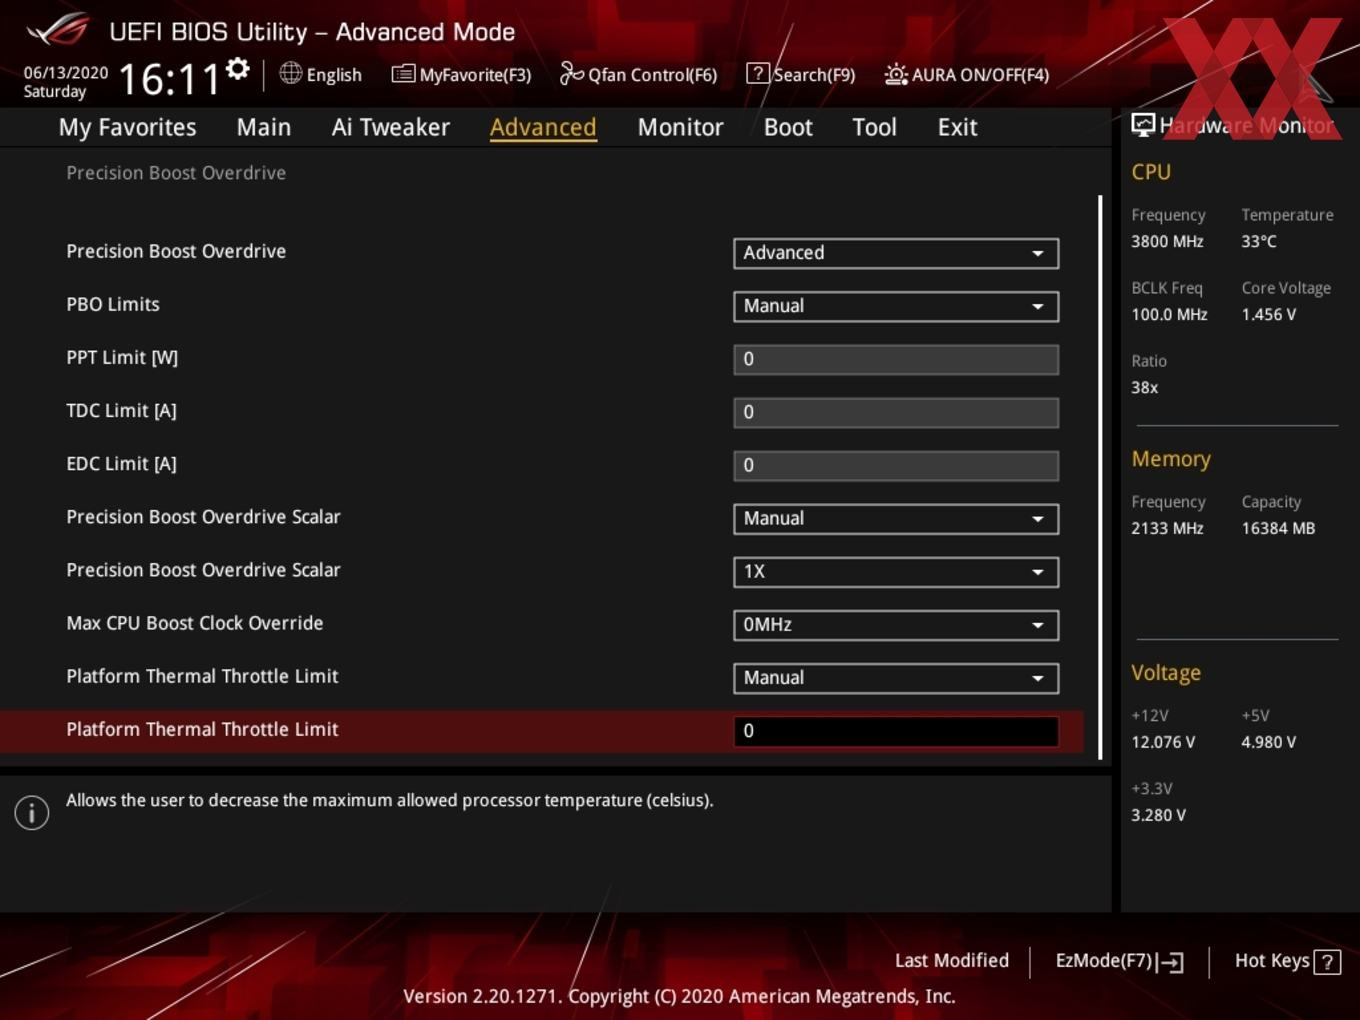Click EzMode(F7) text button
This screenshot has width=1360, height=1020.
(x=1104, y=960)
